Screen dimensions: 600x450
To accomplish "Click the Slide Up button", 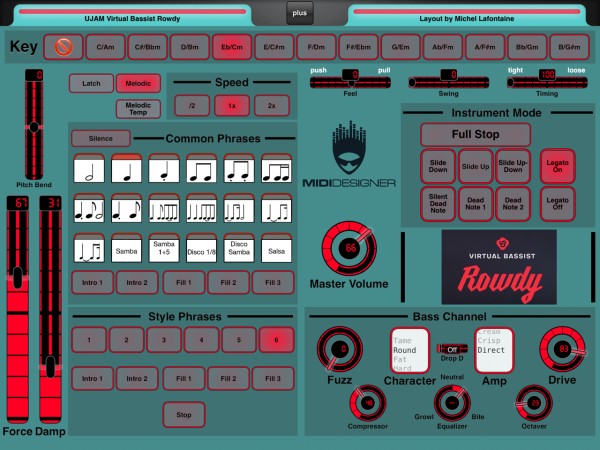I will click(475, 166).
